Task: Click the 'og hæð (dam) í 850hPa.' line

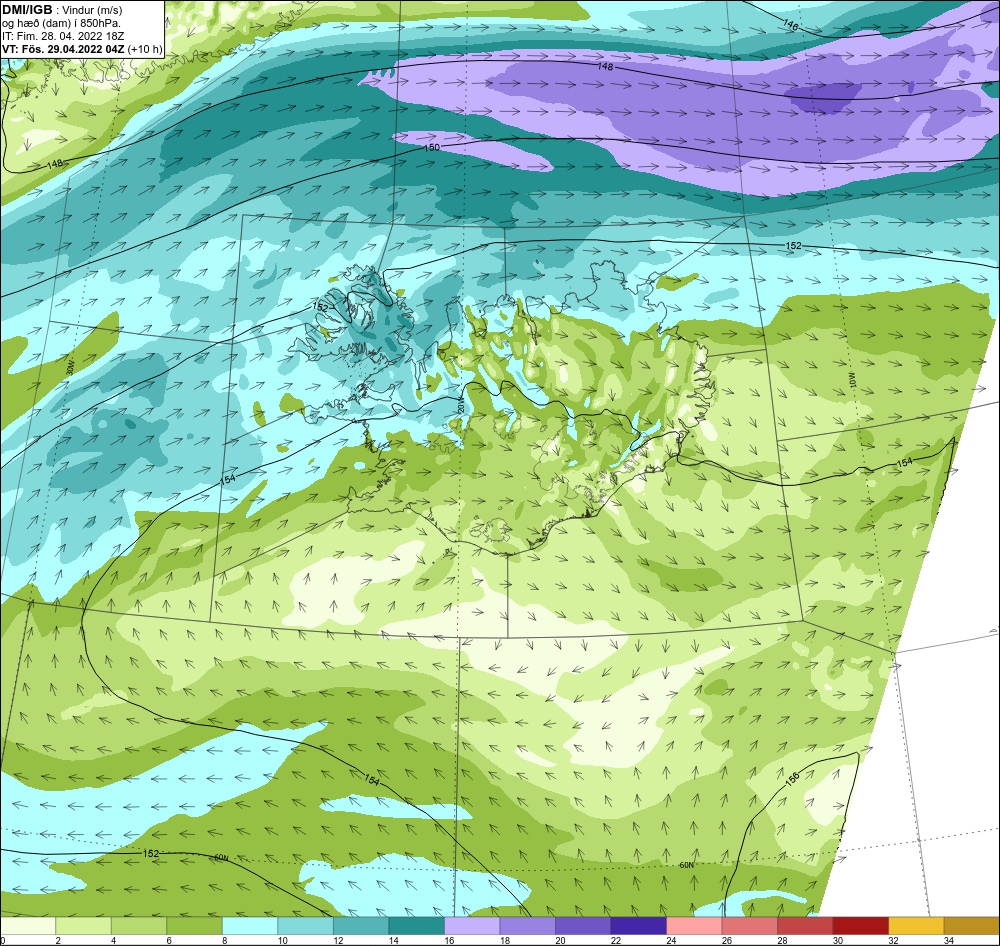Action: (62, 23)
